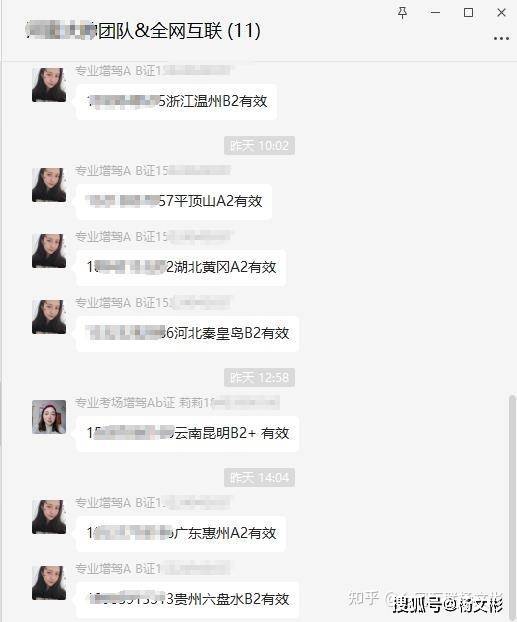Minimize the chat window
Screen dimensions: 517x622
point(435,13)
